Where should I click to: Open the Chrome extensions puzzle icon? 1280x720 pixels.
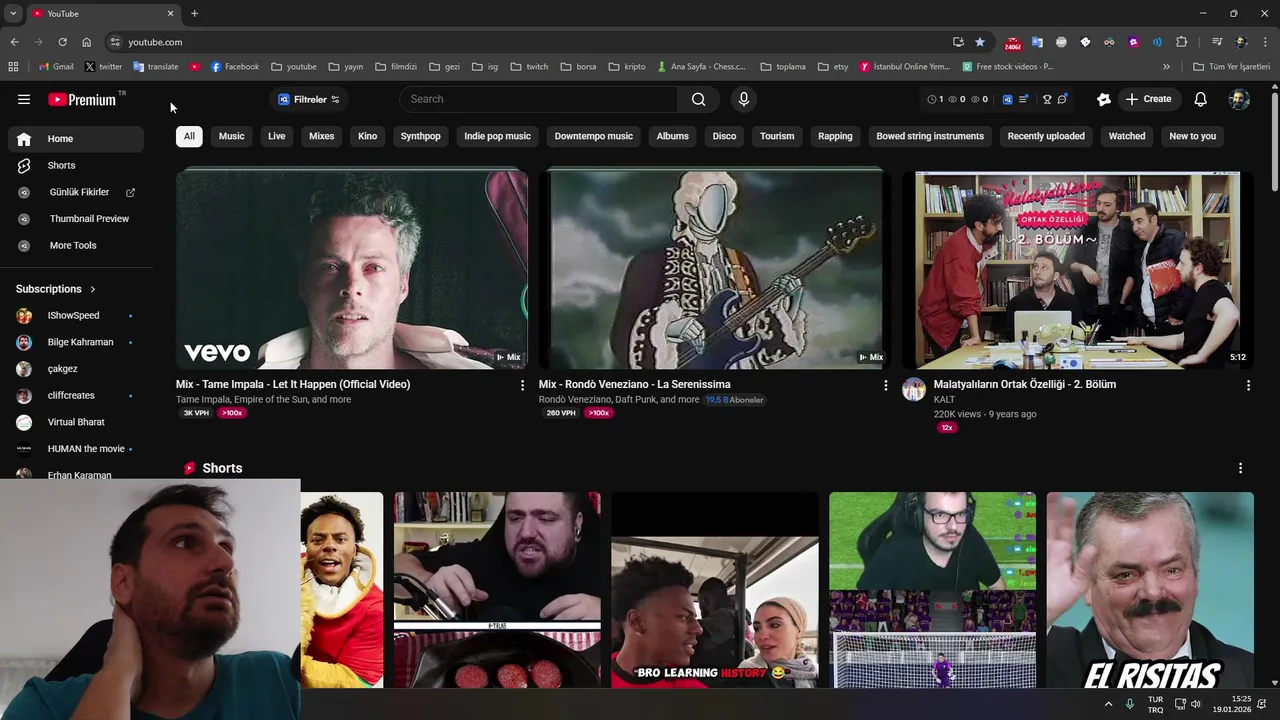[x=1182, y=42]
